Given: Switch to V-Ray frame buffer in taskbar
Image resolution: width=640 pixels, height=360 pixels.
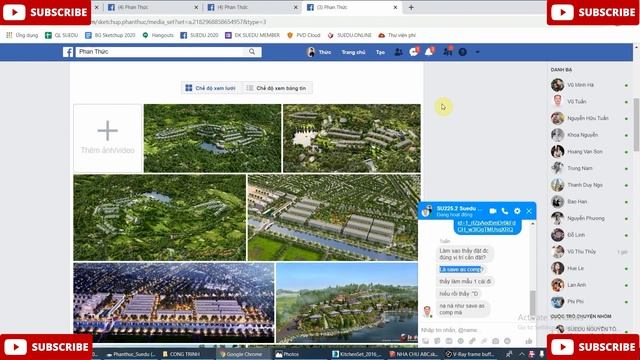Looking at the screenshot, I should click(x=470, y=354).
